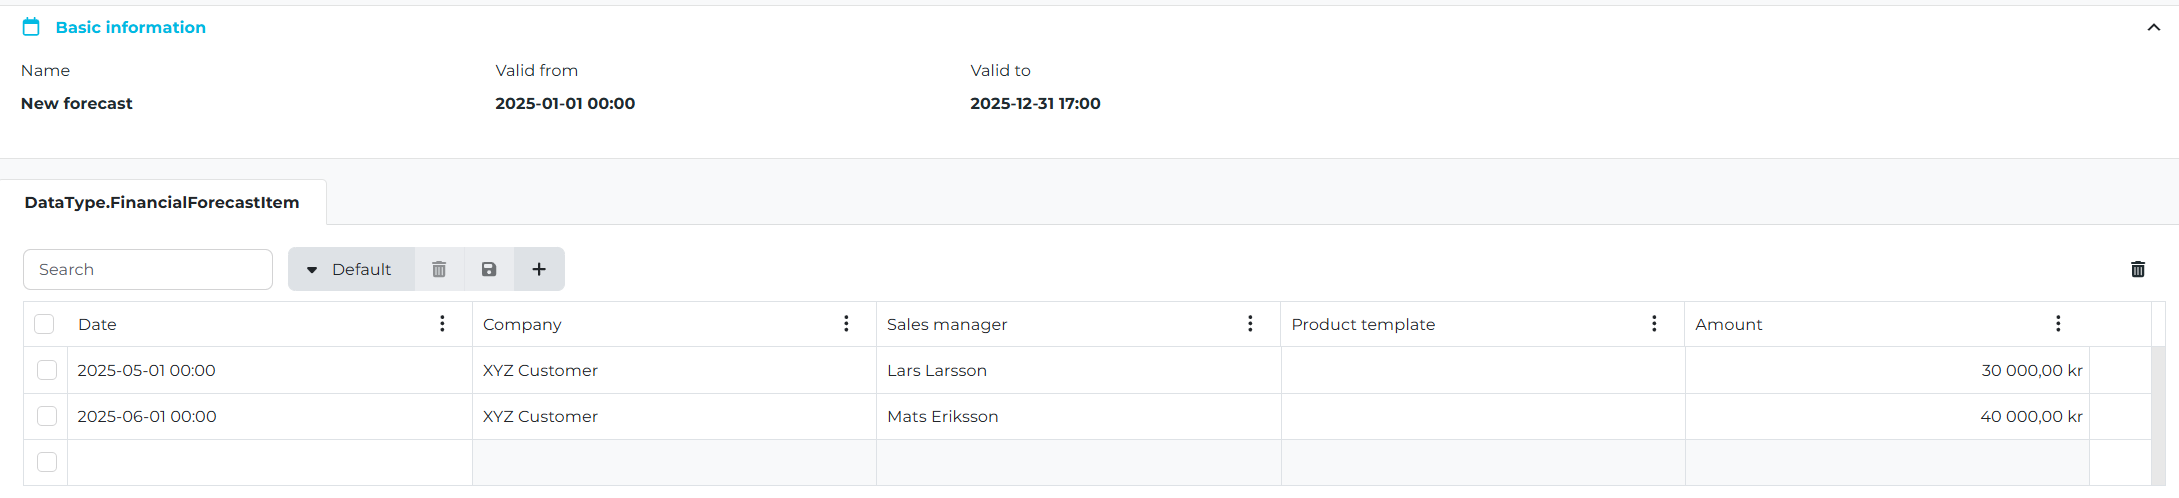Check the row dated 2025-06-01

click(x=47, y=416)
